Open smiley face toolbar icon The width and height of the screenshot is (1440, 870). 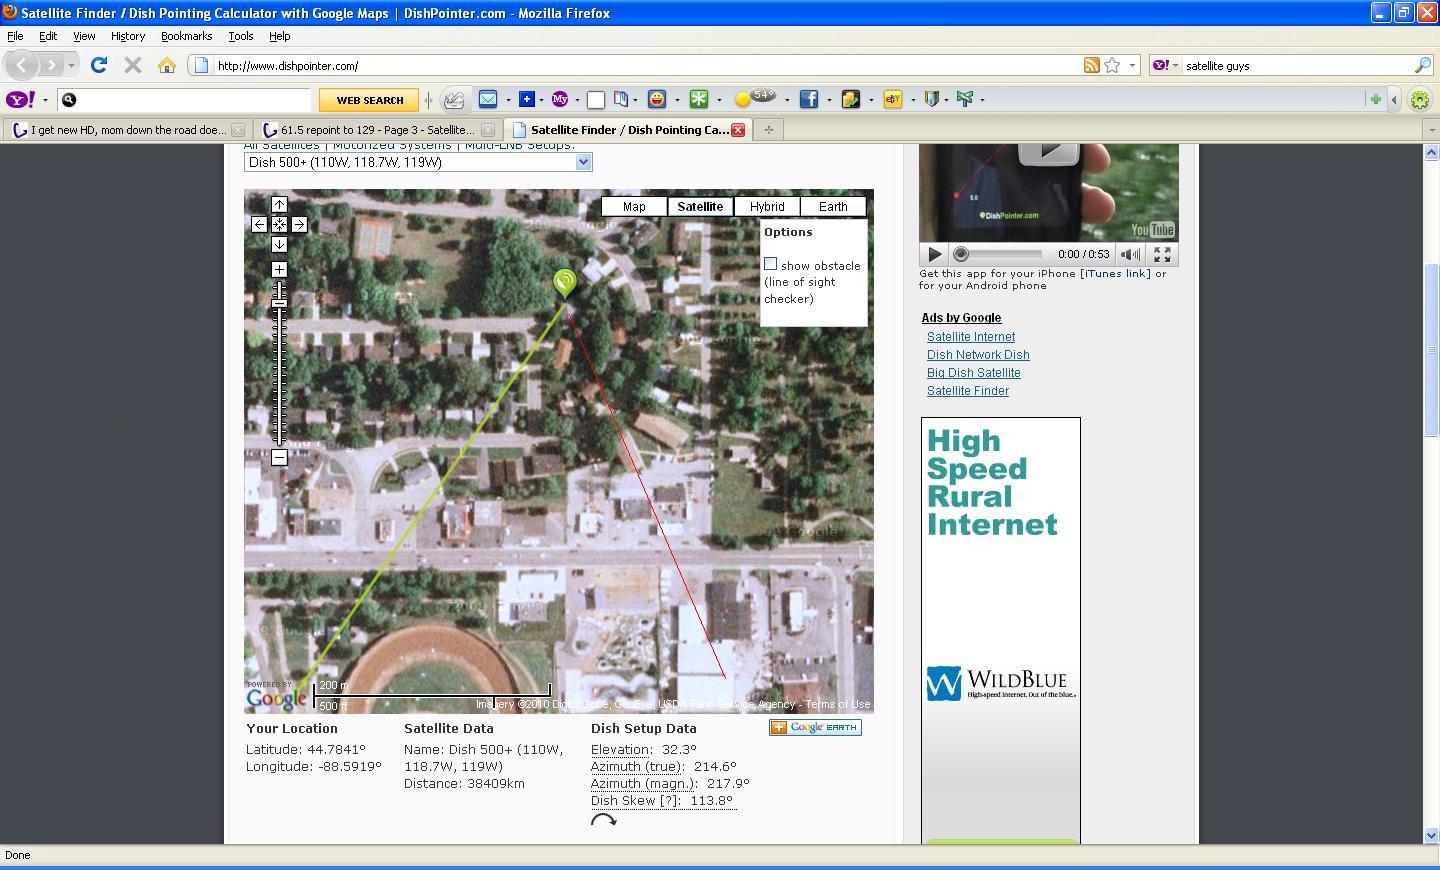tap(656, 99)
